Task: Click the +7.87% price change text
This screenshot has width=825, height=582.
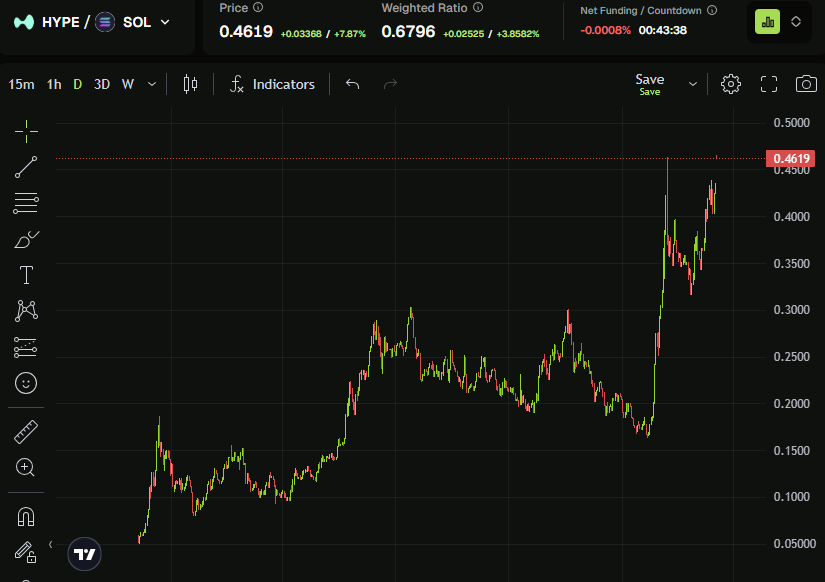Action: tap(350, 34)
